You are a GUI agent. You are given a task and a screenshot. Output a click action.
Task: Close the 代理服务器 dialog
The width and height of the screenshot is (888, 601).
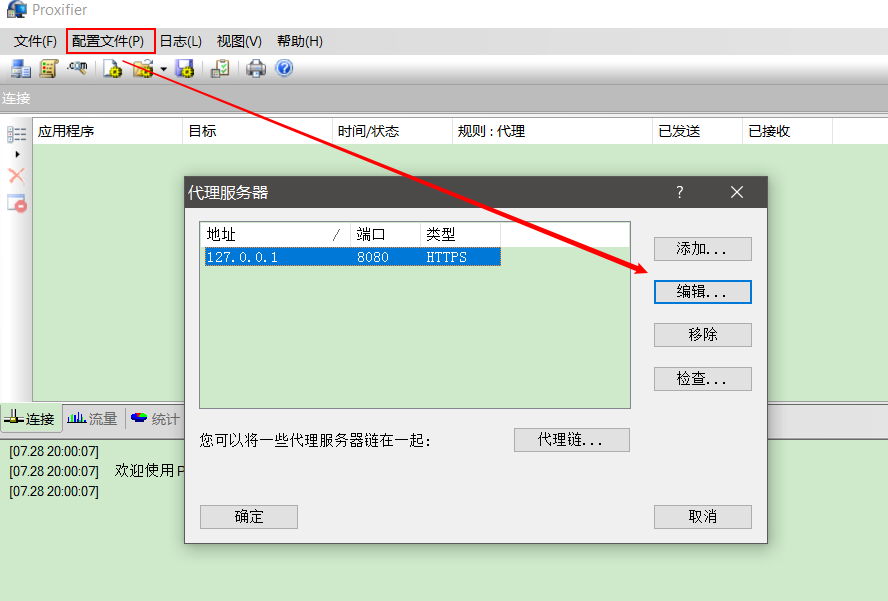click(x=737, y=192)
